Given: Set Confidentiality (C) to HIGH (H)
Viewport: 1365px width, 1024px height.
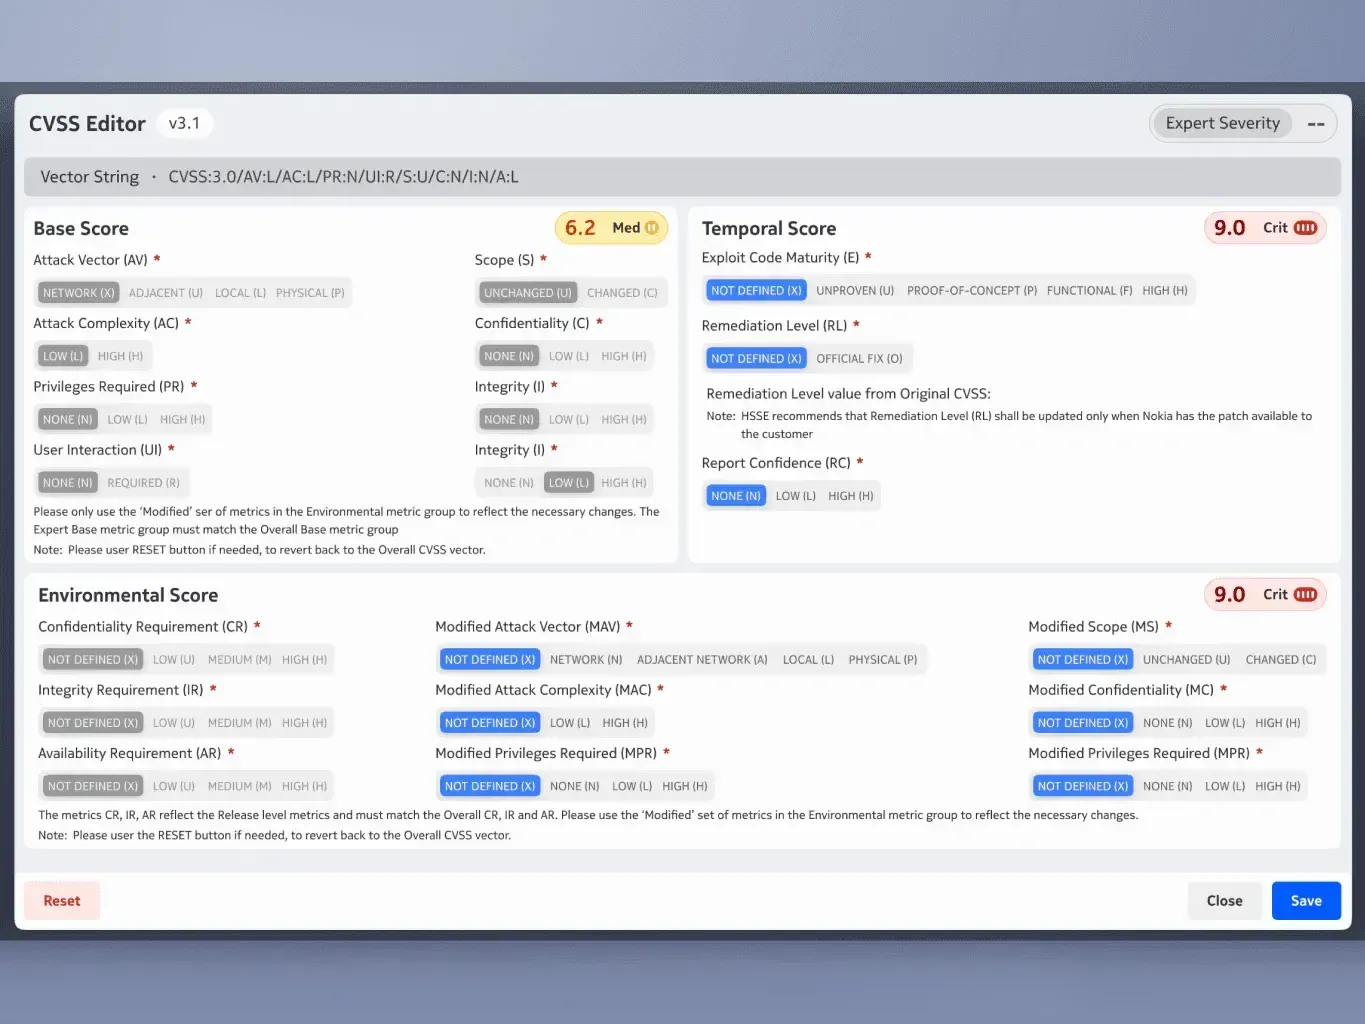Looking at the screenshot, I should pos(624,356).
